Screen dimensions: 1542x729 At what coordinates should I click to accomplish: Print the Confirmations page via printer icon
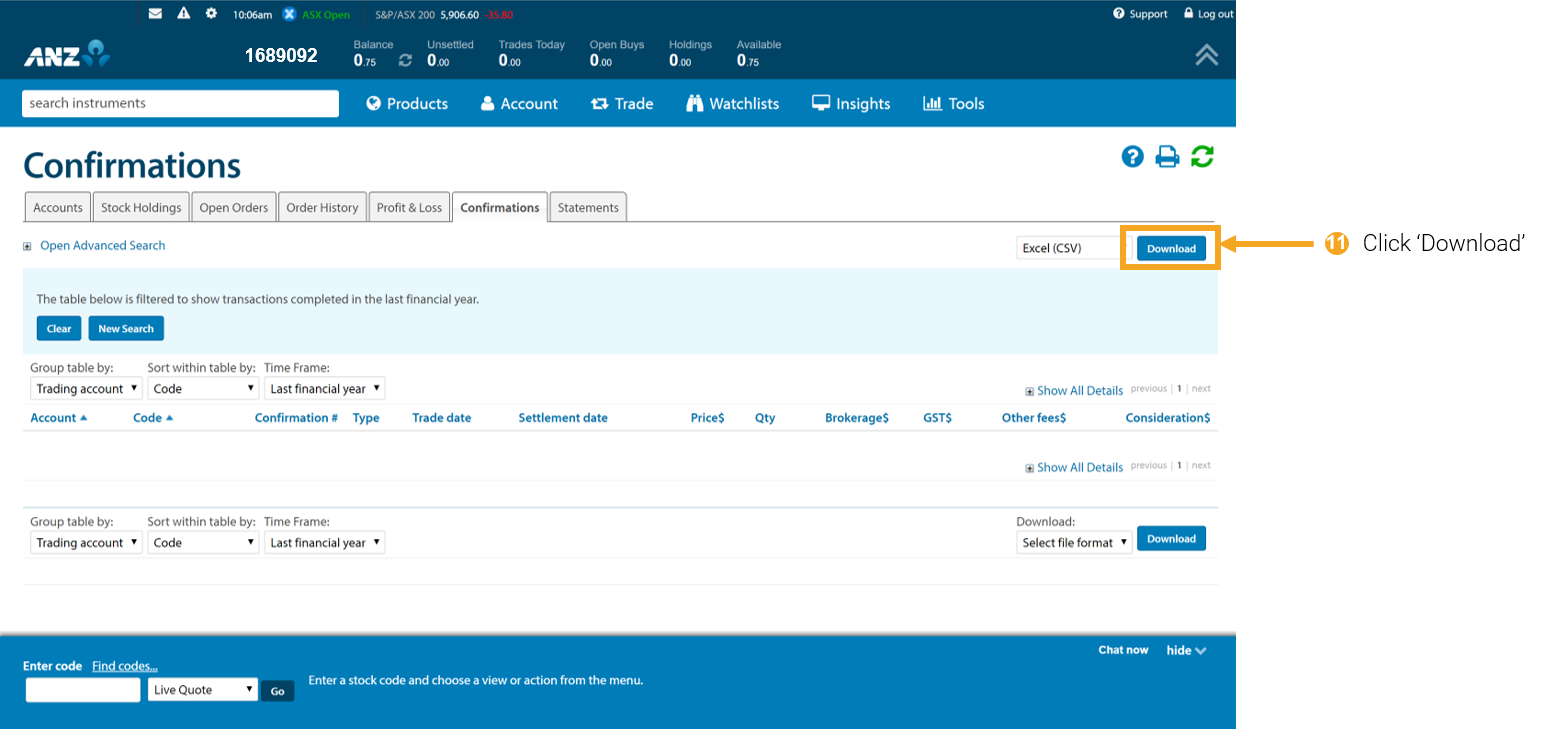coord(1167,156)
